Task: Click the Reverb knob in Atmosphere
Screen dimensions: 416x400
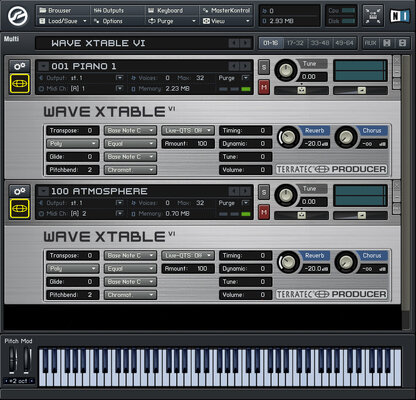Action: 288,262
